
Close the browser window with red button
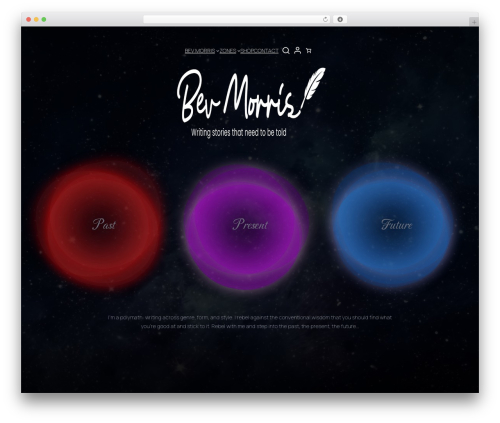(29, 19)
